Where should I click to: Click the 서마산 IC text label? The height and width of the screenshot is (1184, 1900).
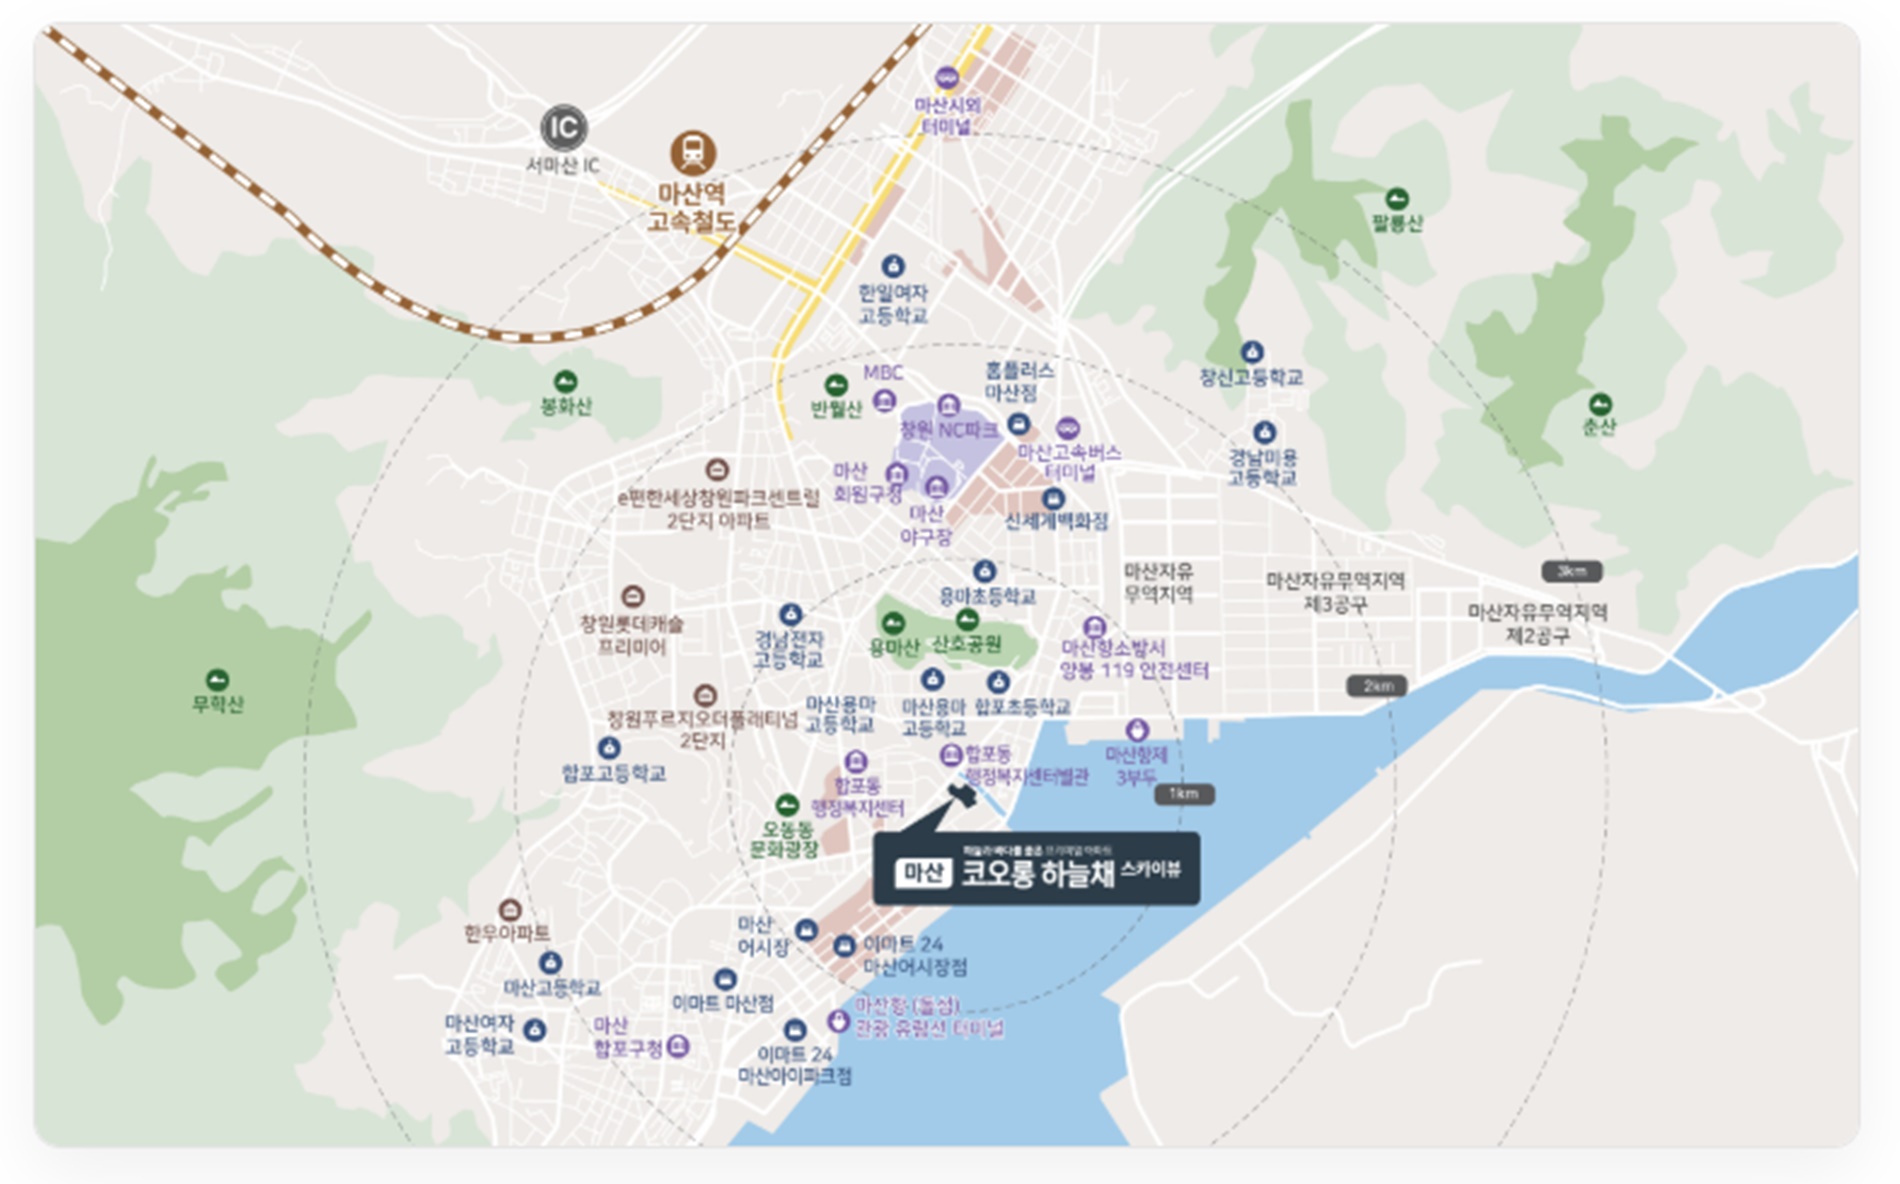point(563,165)
